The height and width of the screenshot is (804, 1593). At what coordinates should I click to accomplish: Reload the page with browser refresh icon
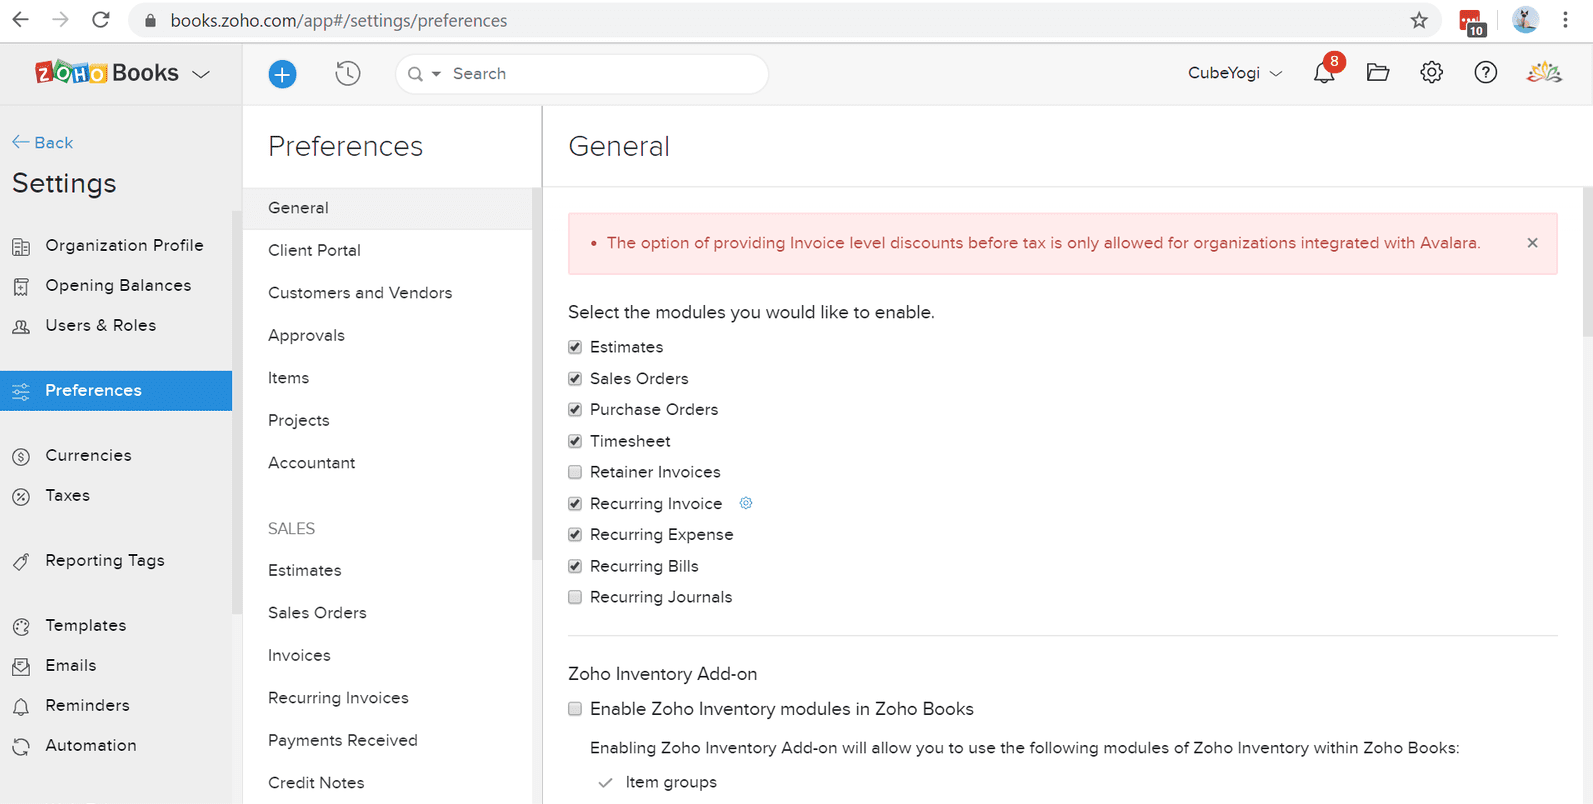[101, 20]
